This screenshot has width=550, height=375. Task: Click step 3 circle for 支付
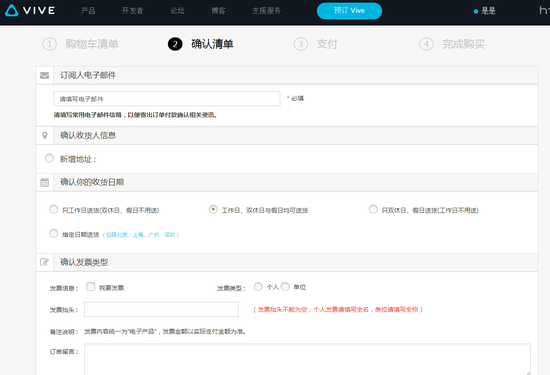[x=301, y=44]
